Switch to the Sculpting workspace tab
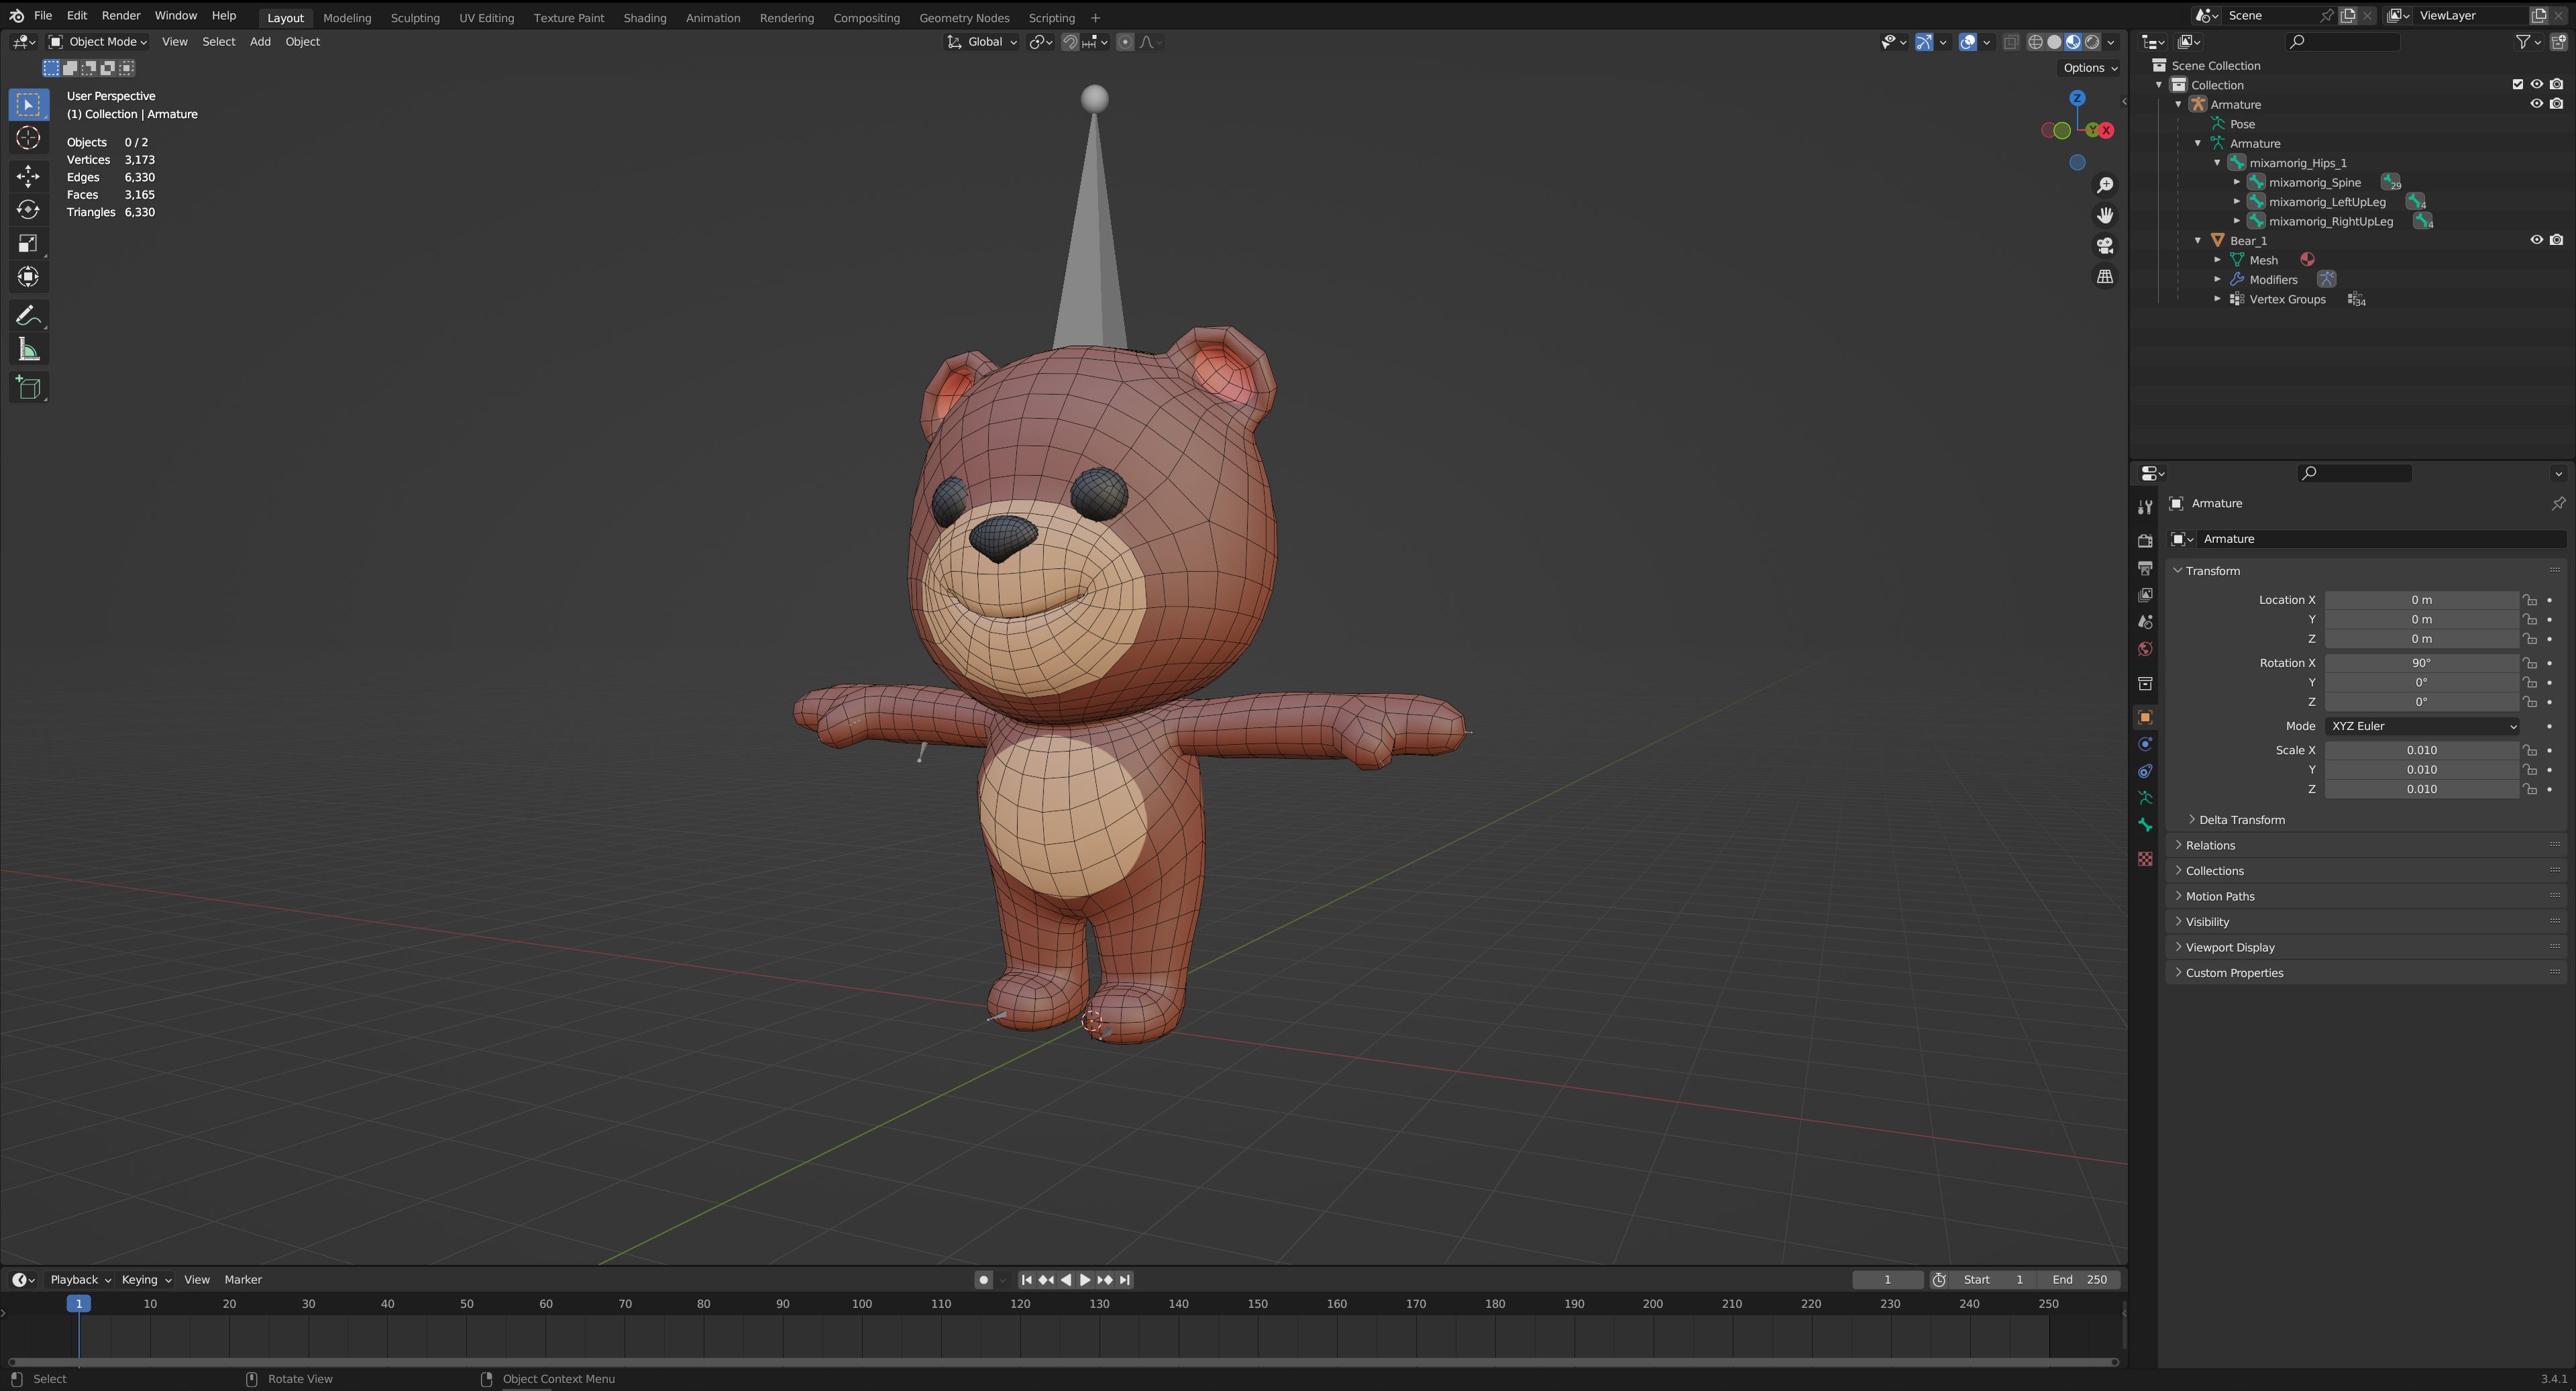The height and width of the screenshot is (1391, 2576). 415,18
